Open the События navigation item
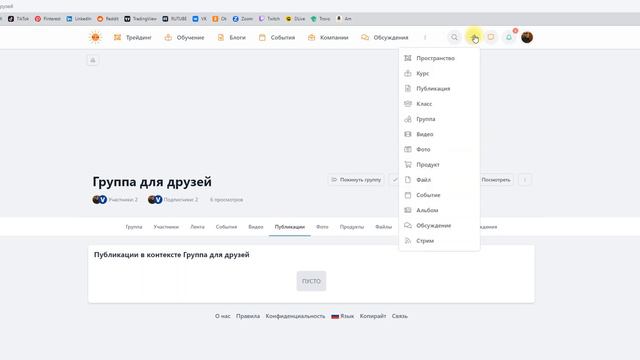 277,38
